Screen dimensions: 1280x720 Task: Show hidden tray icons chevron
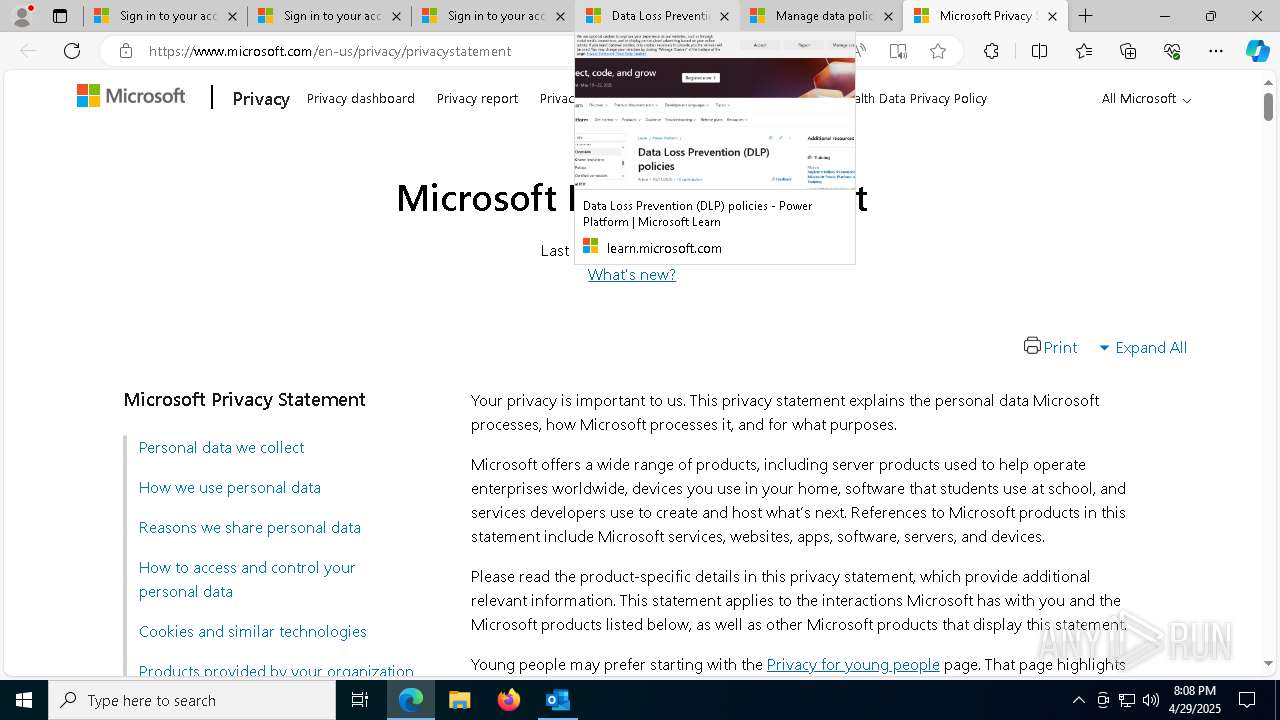(1078, 700)
